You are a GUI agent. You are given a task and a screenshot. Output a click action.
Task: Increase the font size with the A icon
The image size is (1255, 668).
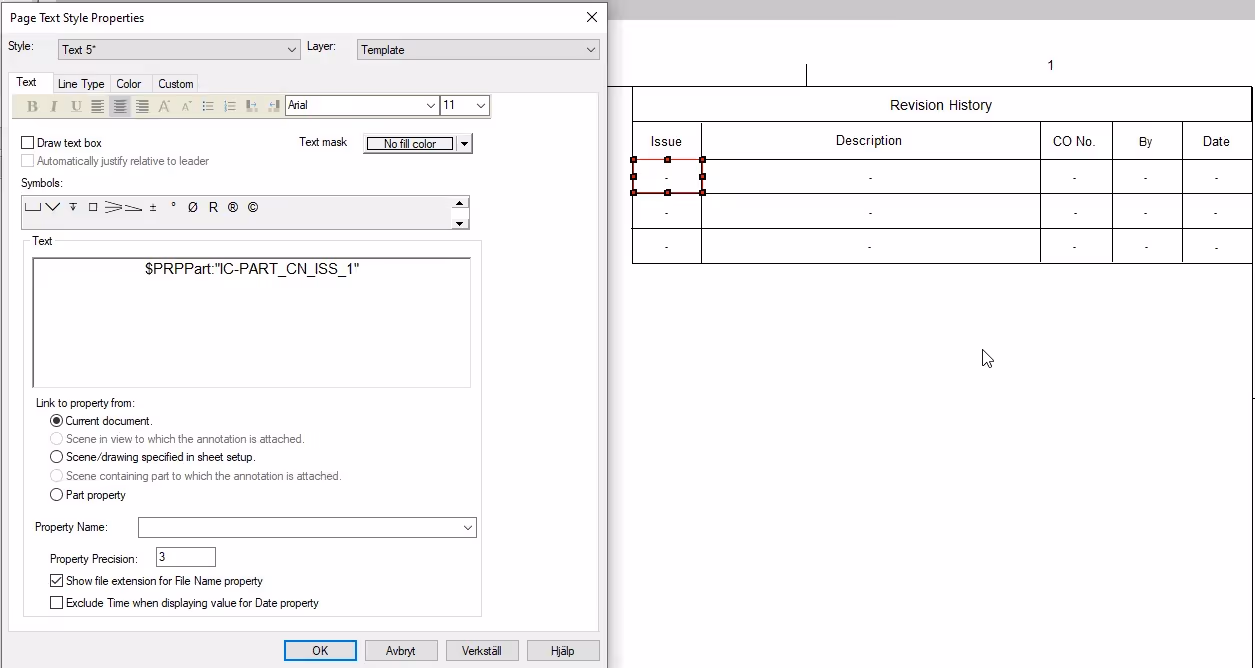(163, 106)
